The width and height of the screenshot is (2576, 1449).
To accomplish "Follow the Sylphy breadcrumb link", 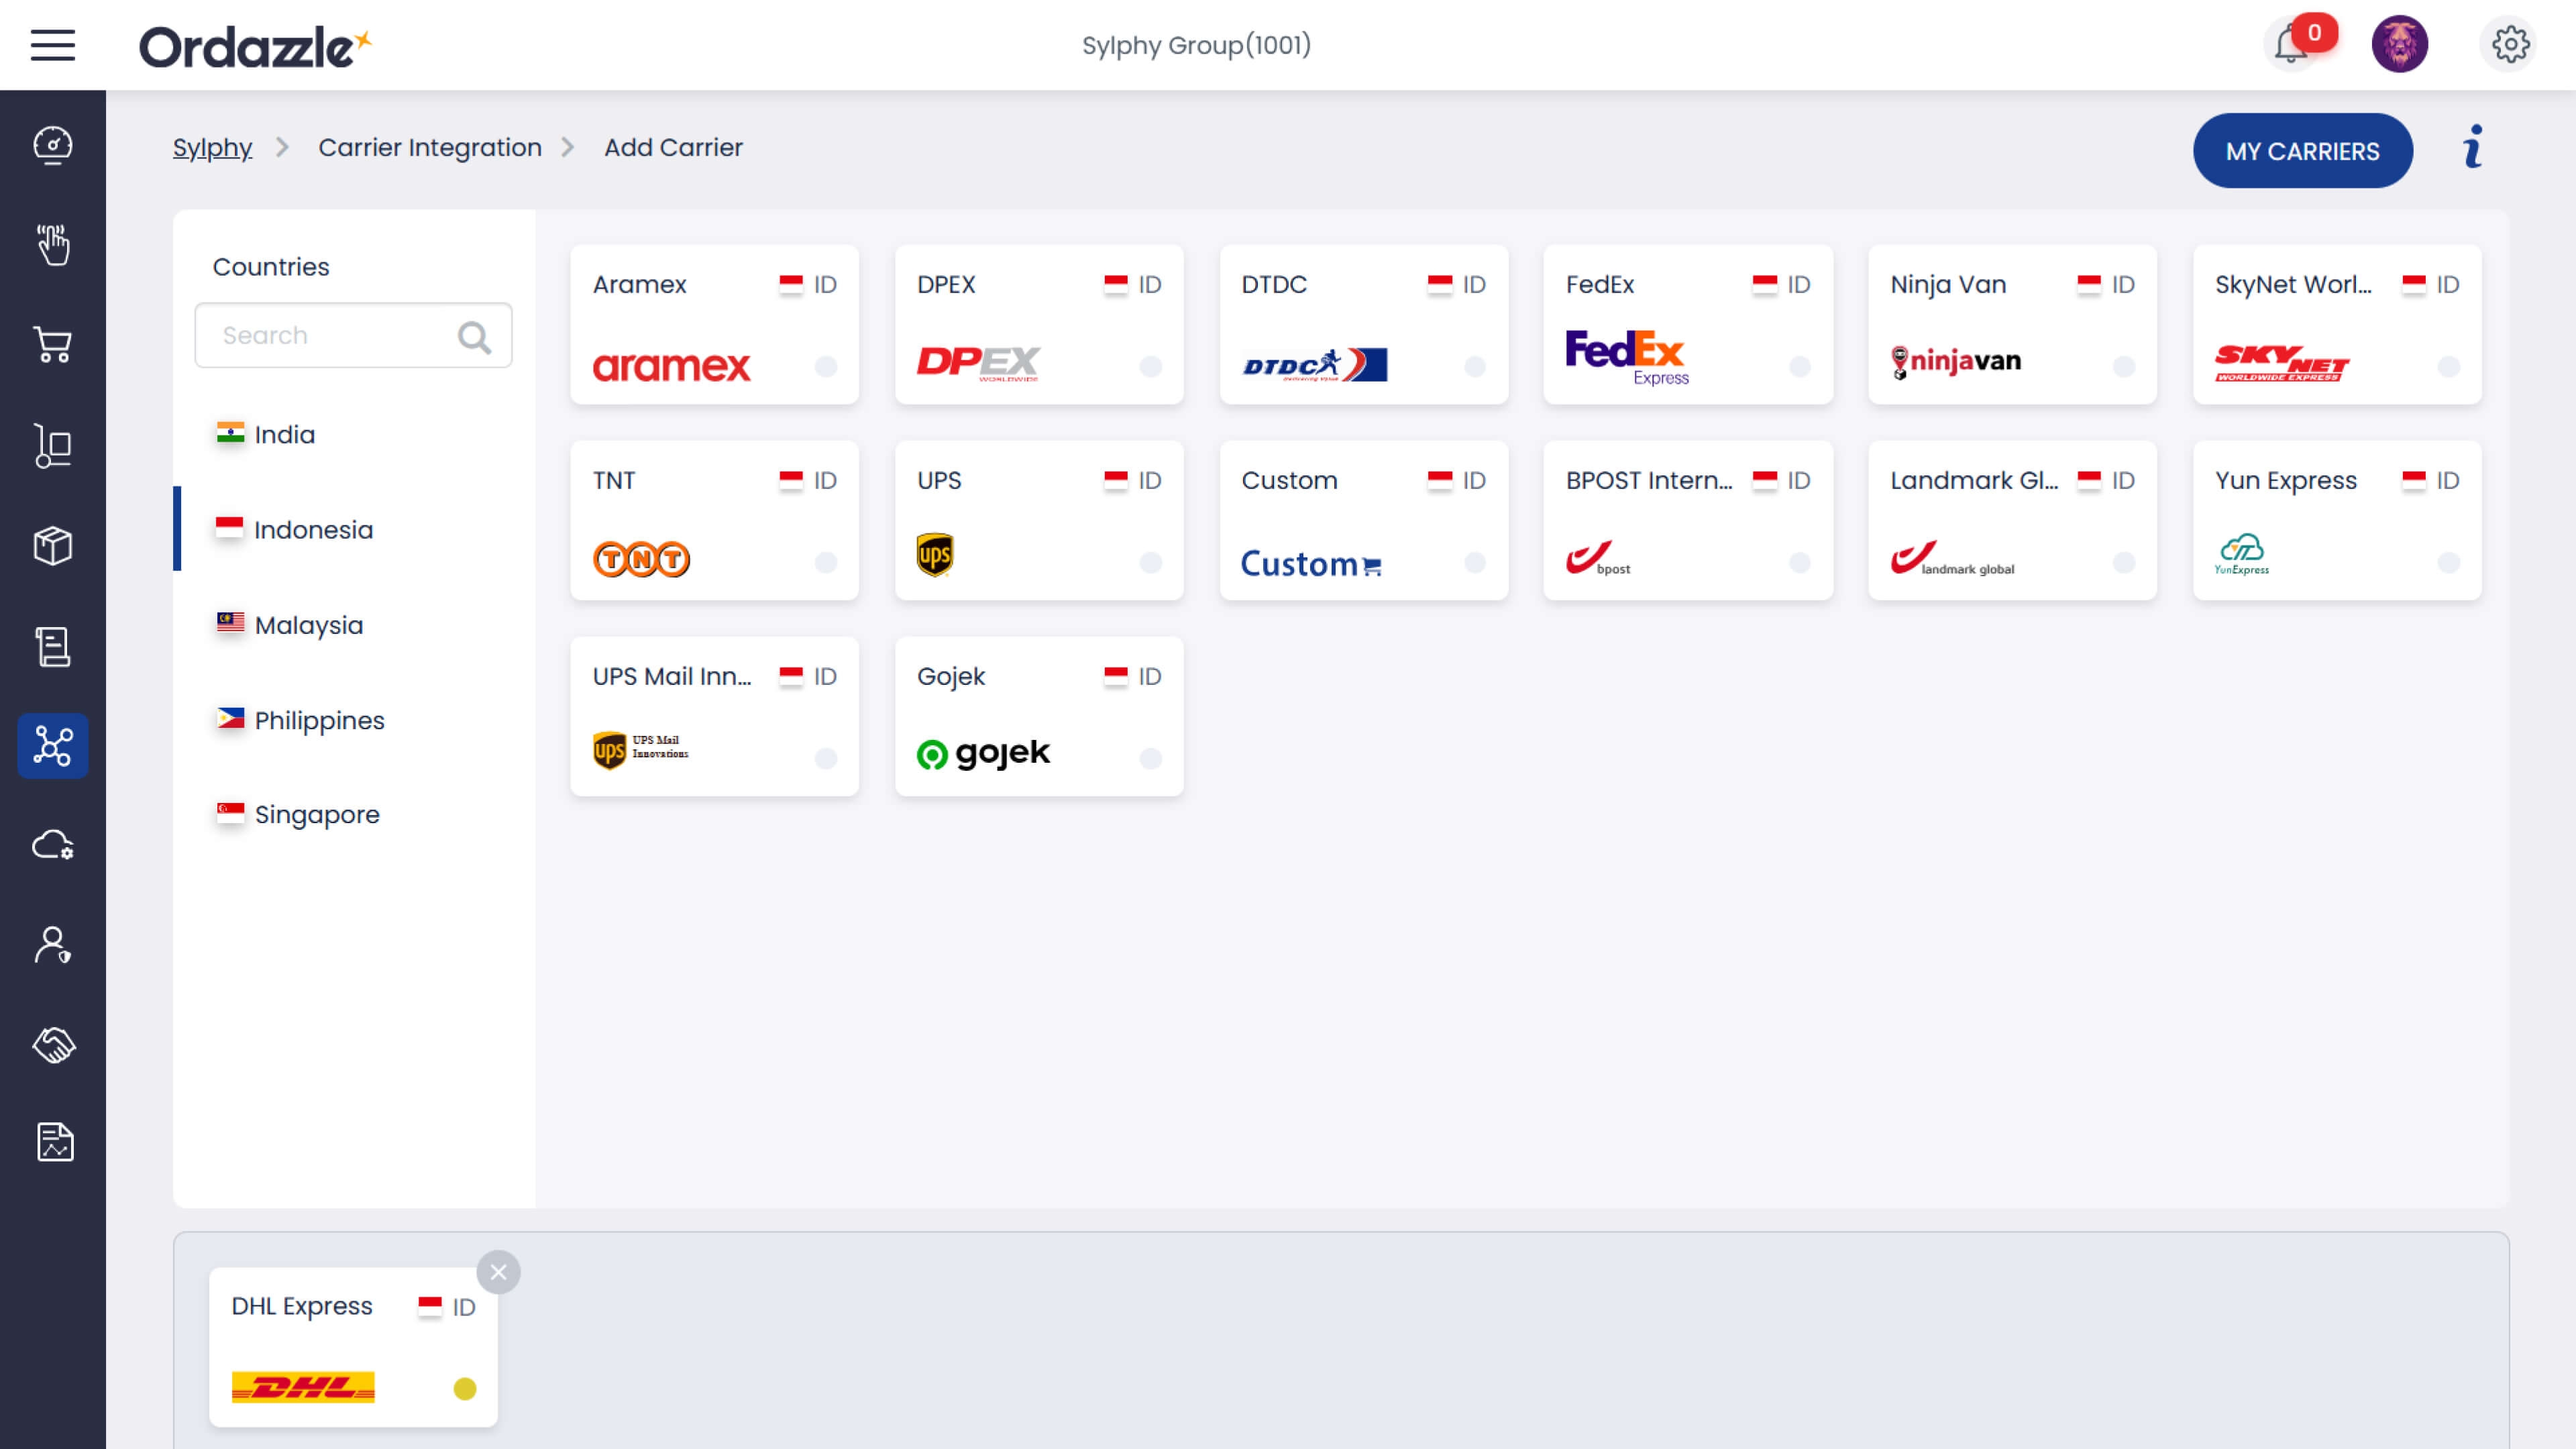I will [212, 147].
